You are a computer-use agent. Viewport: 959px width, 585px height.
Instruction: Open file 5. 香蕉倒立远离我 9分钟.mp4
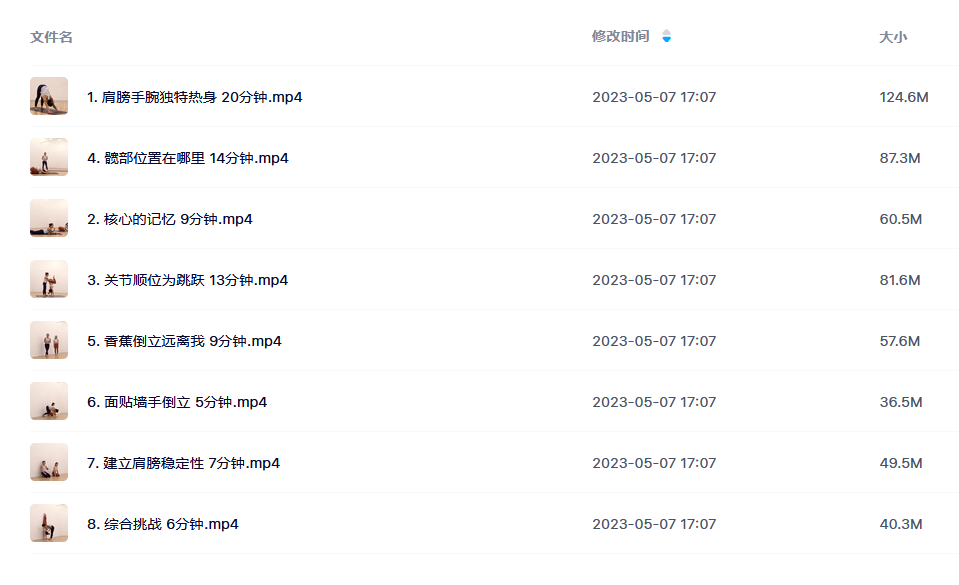[184, 341]
